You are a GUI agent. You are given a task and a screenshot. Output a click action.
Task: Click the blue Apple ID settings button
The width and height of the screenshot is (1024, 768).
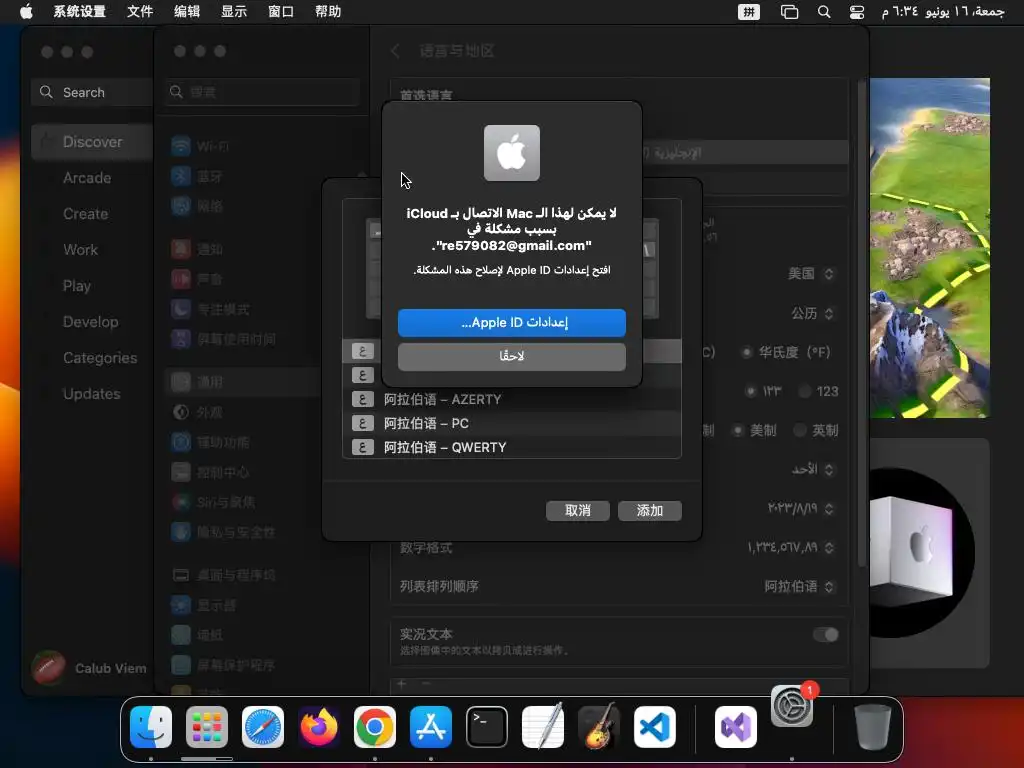511,323
